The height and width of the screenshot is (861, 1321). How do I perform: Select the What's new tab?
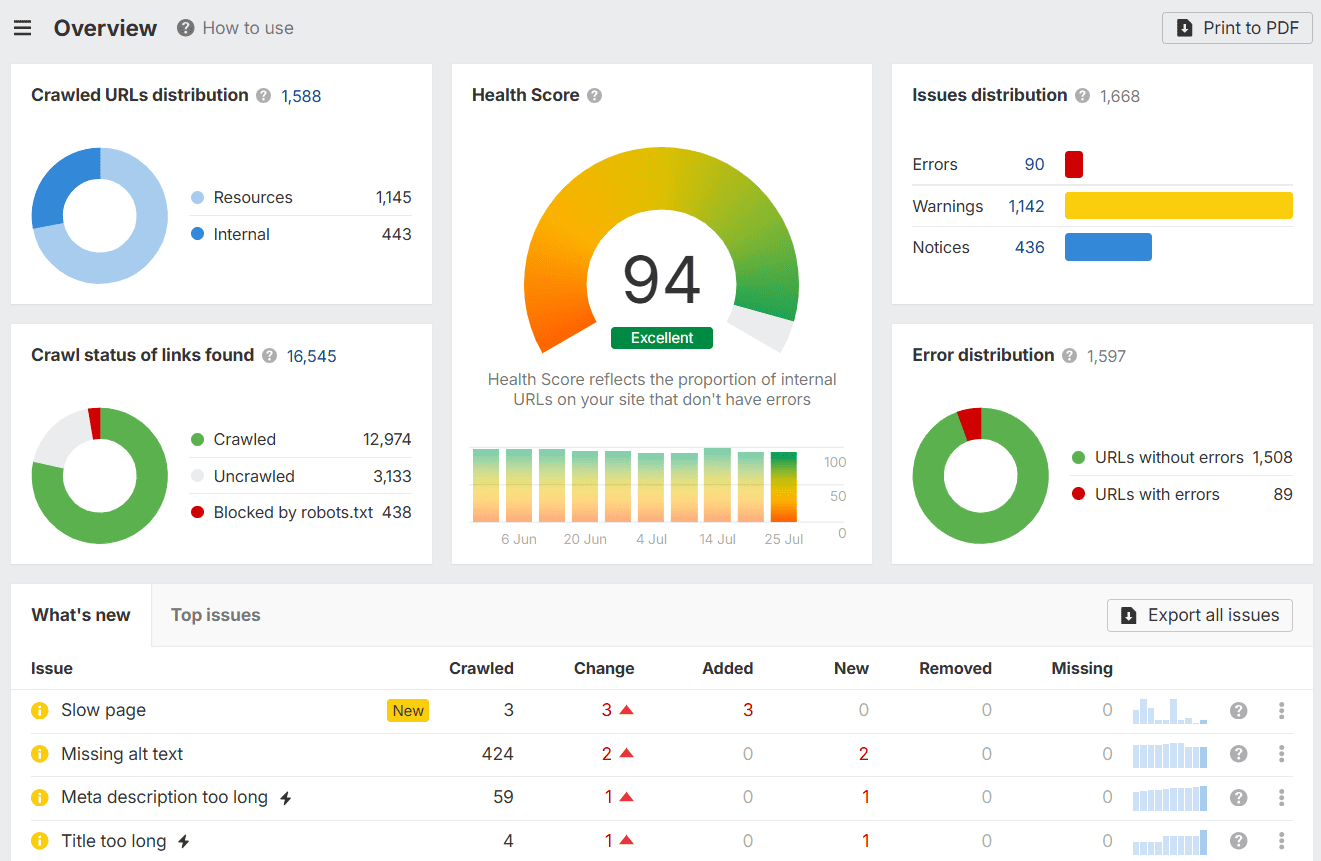pos(80,615)
